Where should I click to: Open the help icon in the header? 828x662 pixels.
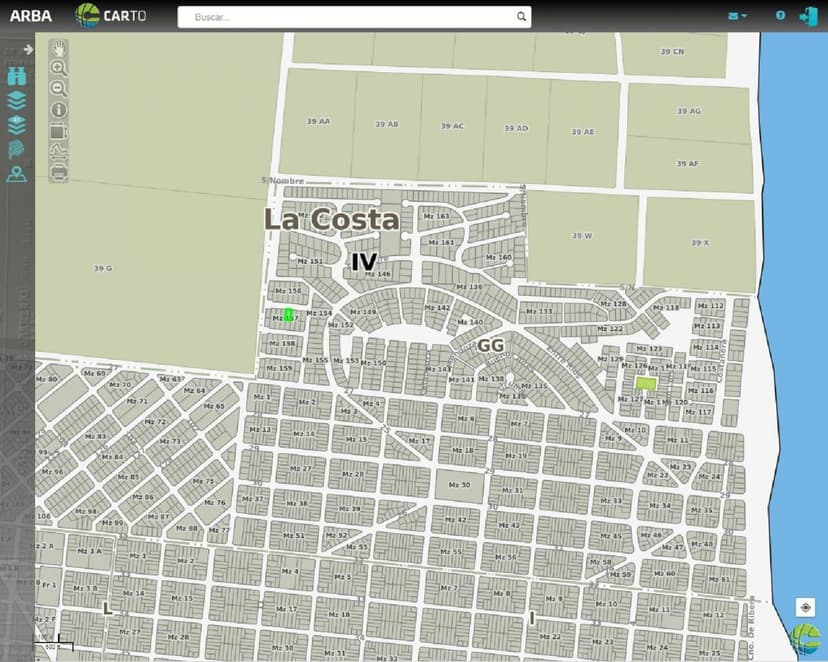780,16
